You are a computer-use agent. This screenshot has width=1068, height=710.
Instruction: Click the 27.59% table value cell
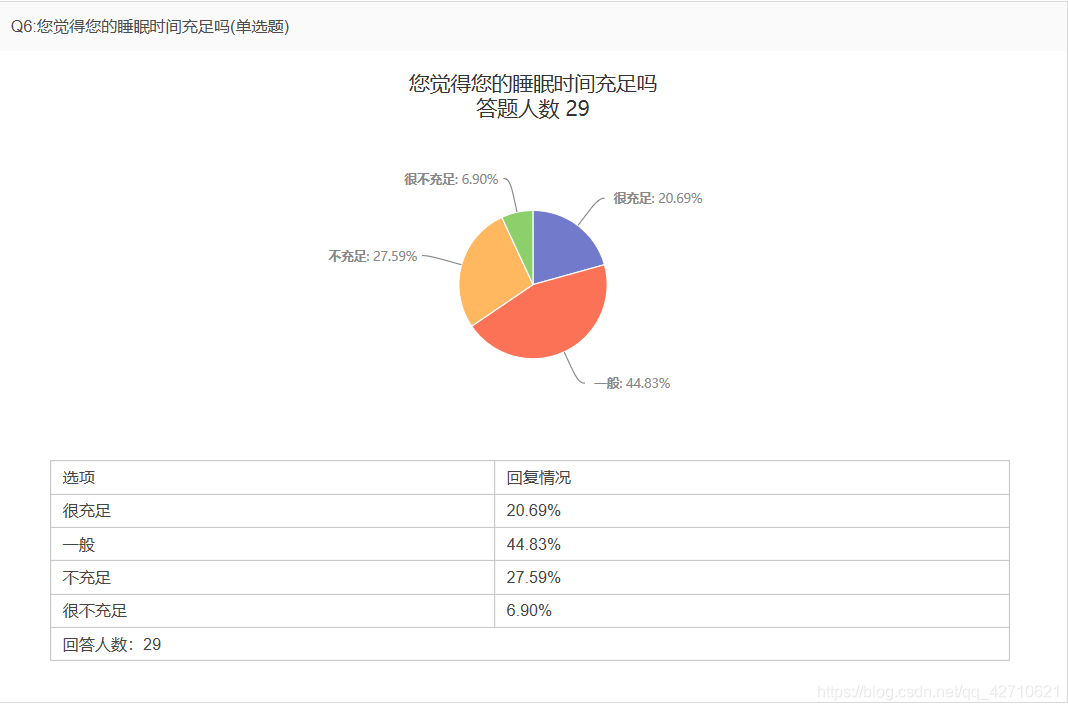pos(752,578)
